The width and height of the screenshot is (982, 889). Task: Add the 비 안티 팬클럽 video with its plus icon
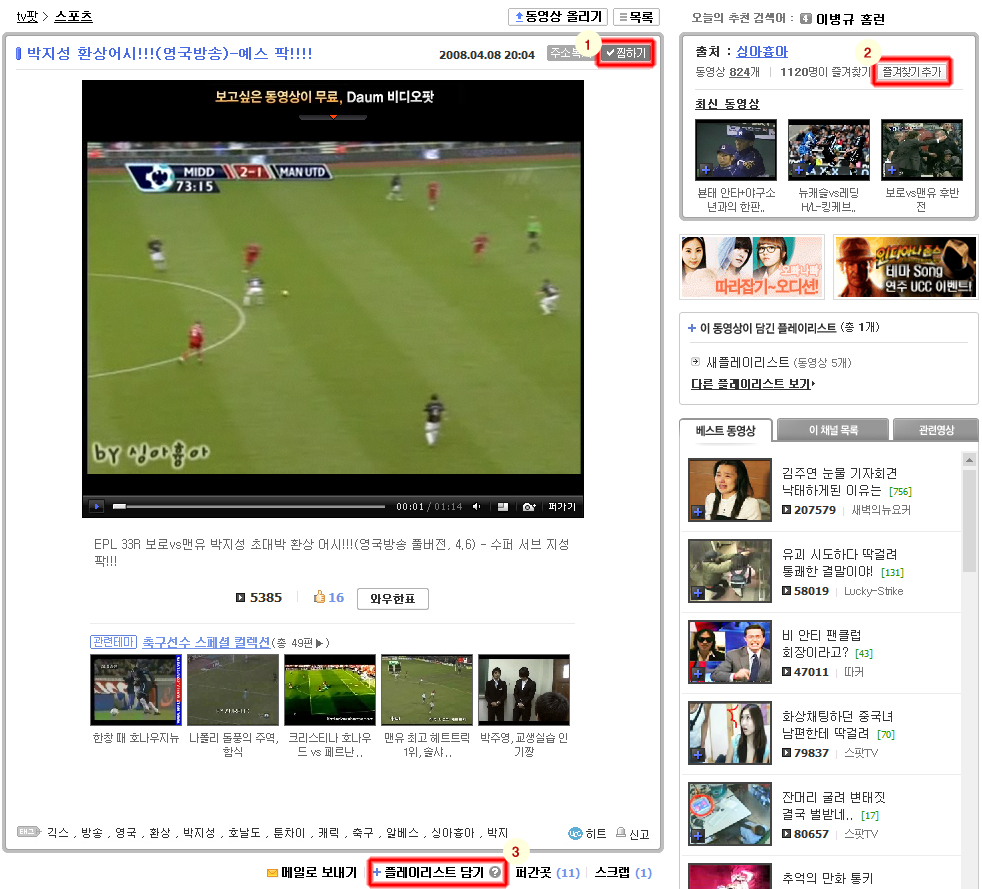[x=698, y=674]
